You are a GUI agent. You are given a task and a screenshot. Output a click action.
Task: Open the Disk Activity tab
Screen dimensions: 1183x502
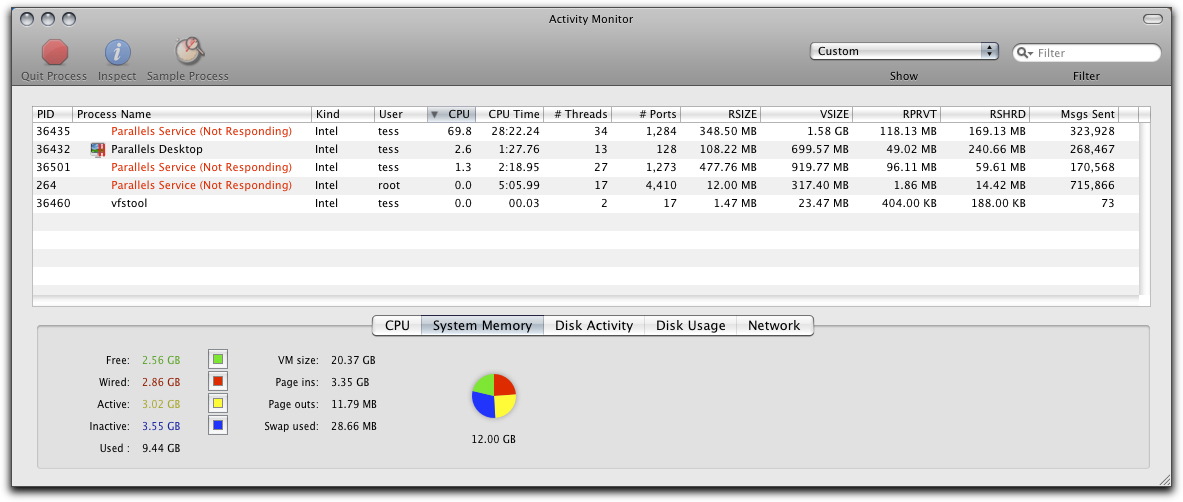[x=594, y=325]
